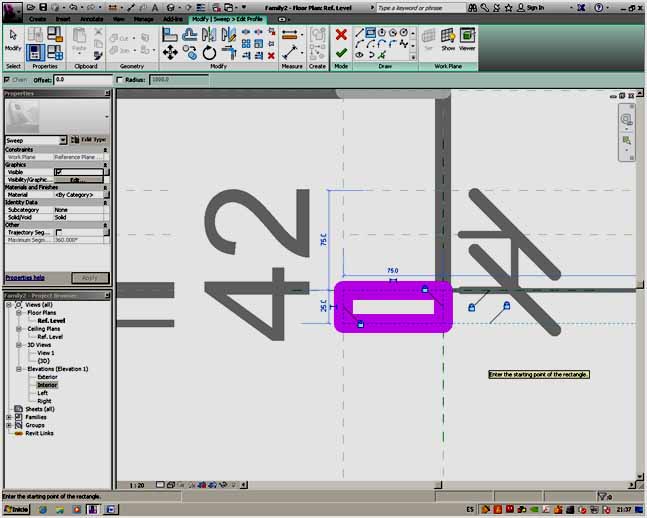This screenshot has width=647, height=518.
Task: Click the Offset value input field
Action: click(82, 79)
